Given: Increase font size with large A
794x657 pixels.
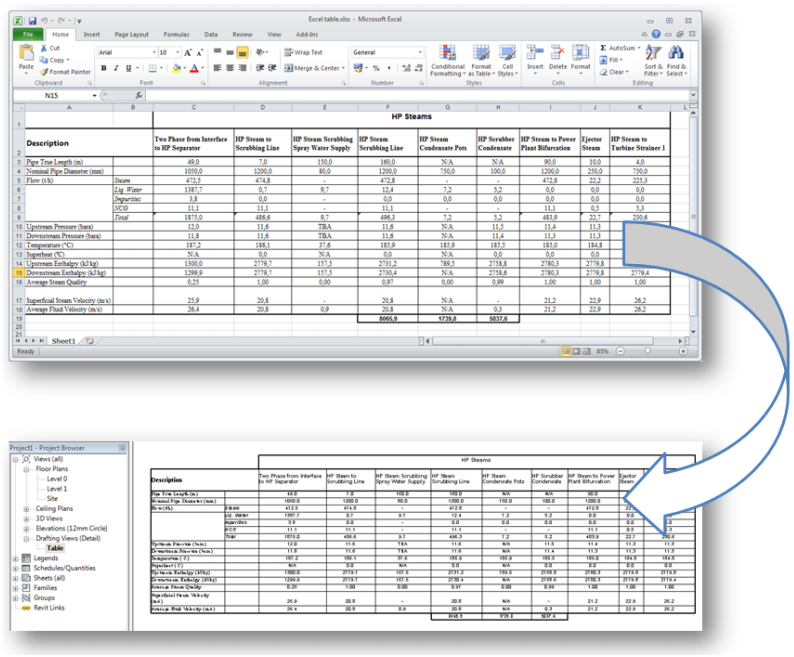Looking at the screenshot, I should [188, 53].
